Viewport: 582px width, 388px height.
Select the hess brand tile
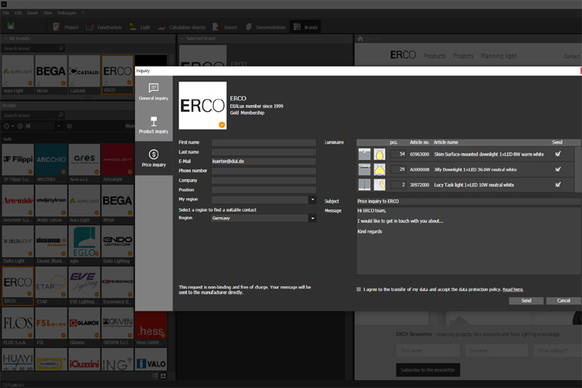coord(151,328)
